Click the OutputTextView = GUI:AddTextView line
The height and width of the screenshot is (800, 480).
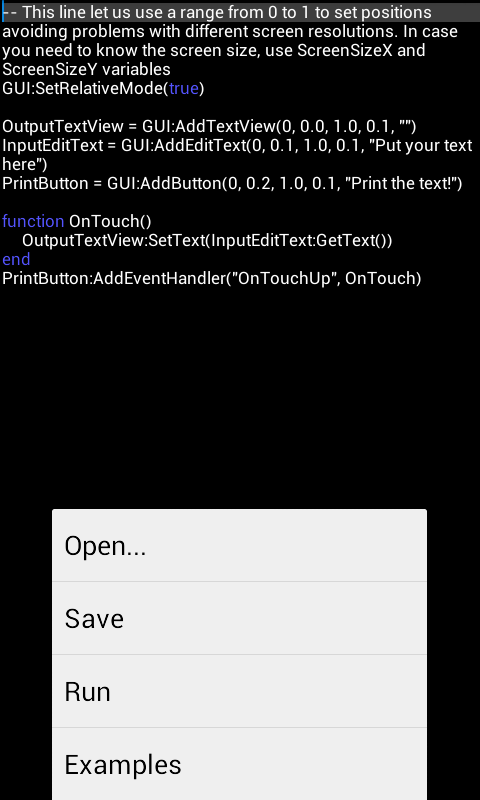(x=209, y=126)
